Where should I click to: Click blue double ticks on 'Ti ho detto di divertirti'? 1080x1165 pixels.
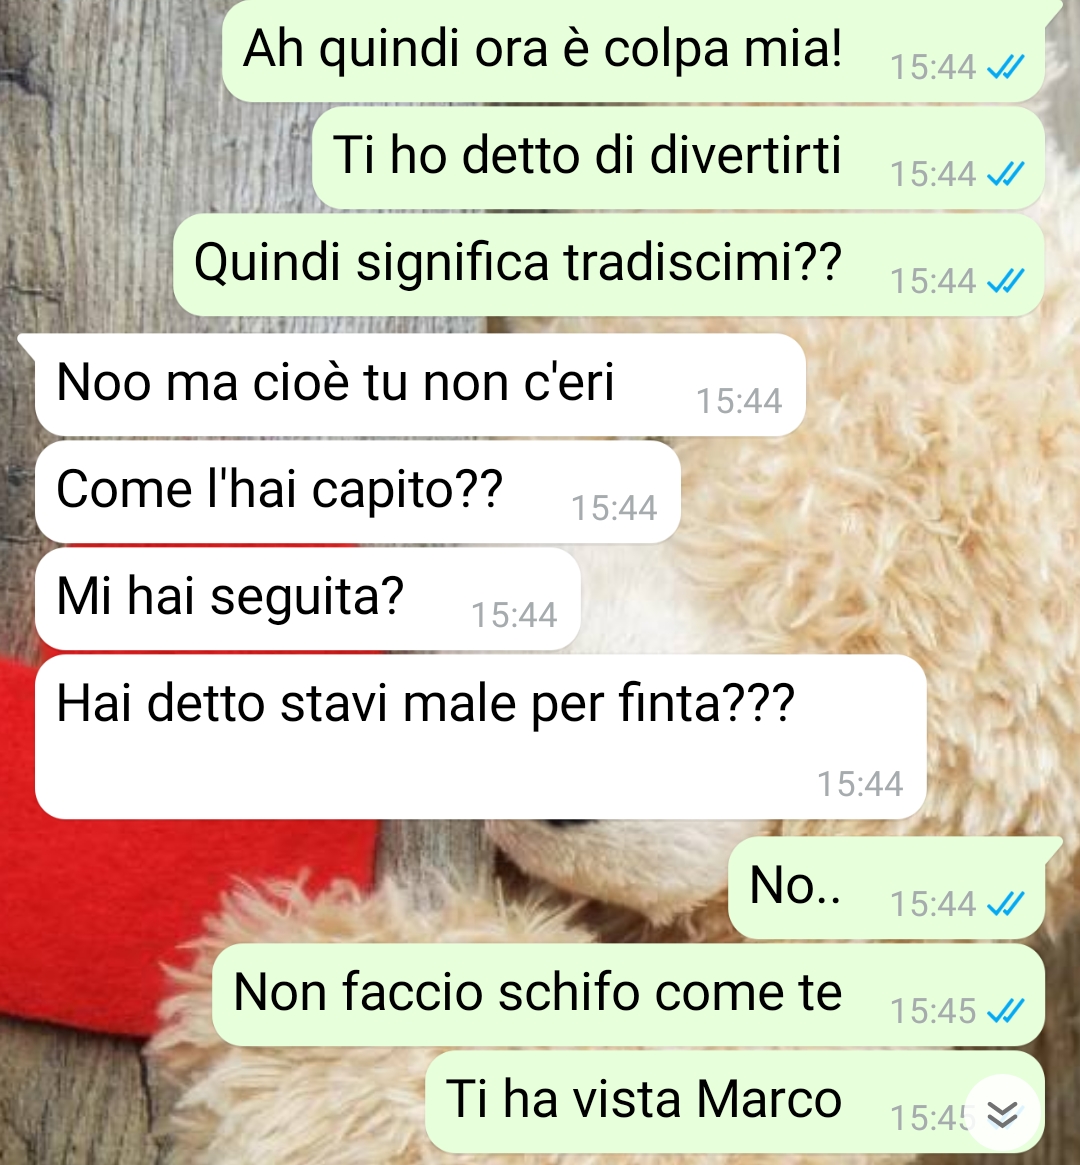(1005, 175)
